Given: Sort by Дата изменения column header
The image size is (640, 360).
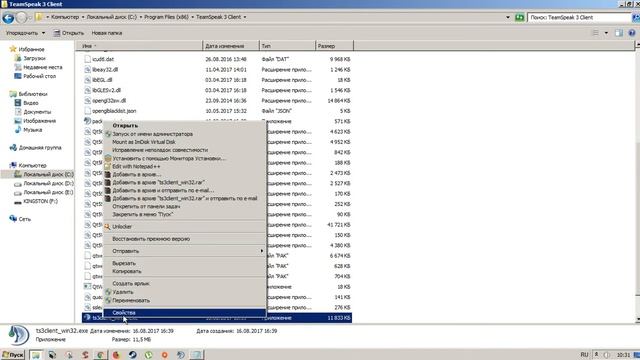Looking at the screenshot, I should point(231,46).
